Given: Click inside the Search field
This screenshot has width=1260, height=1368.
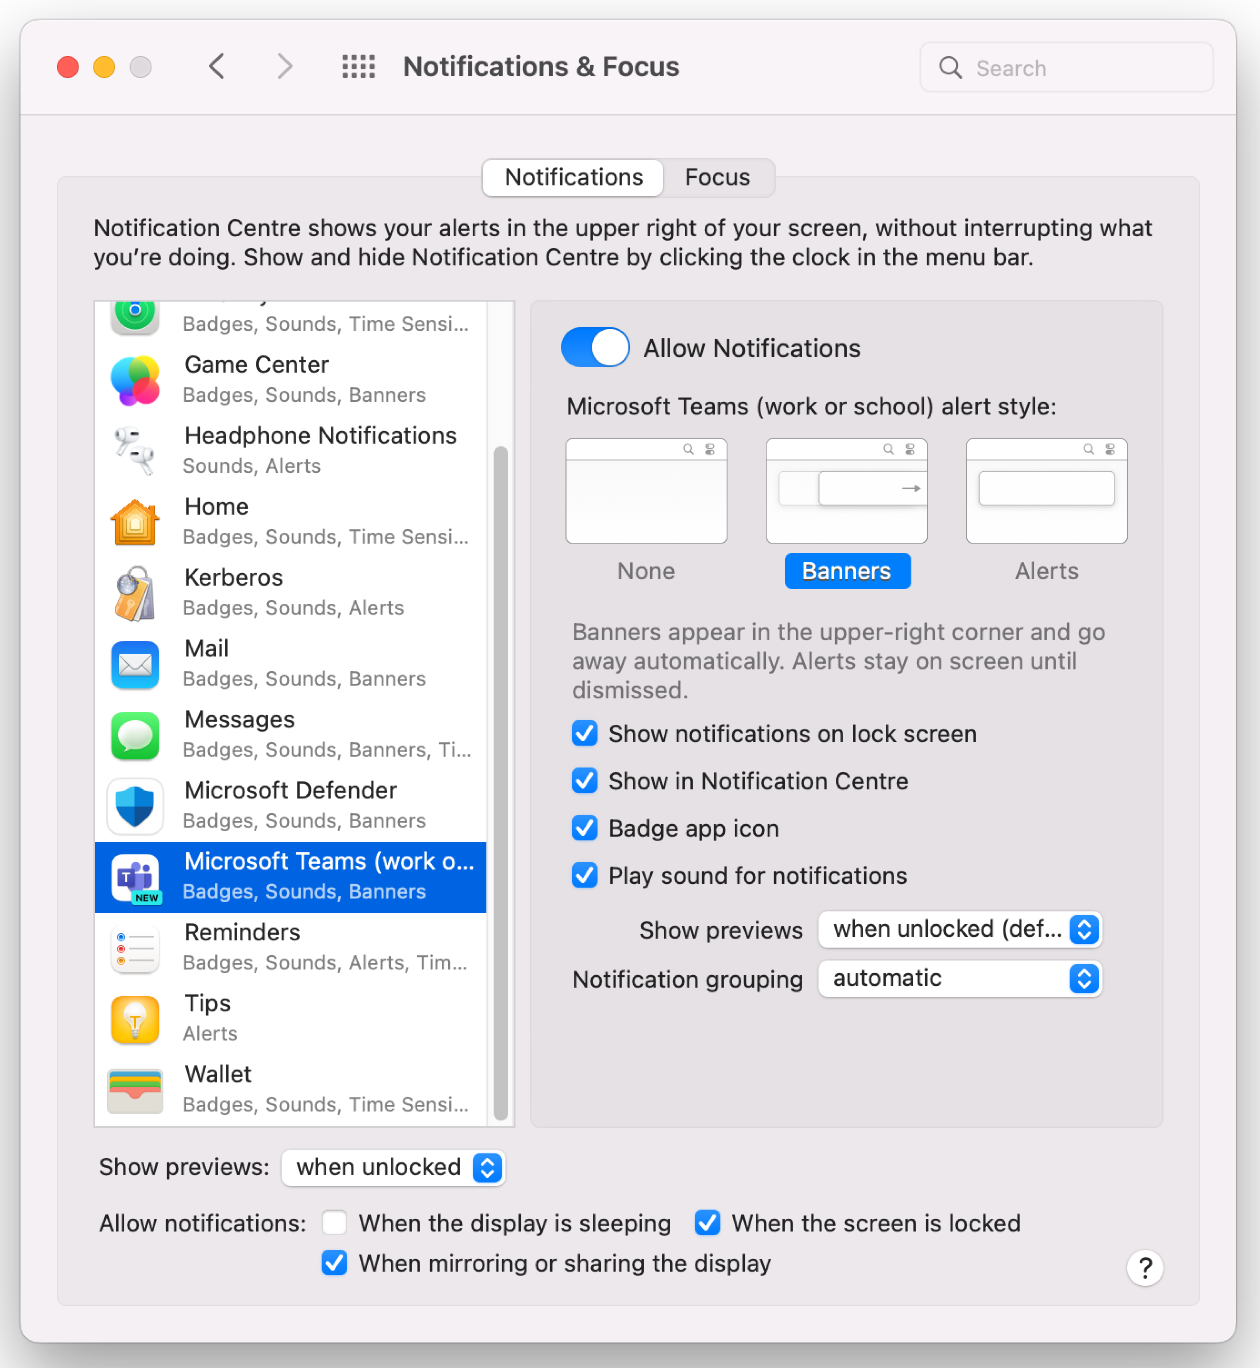Looking at the screenshot, I should pos(1065,67).
